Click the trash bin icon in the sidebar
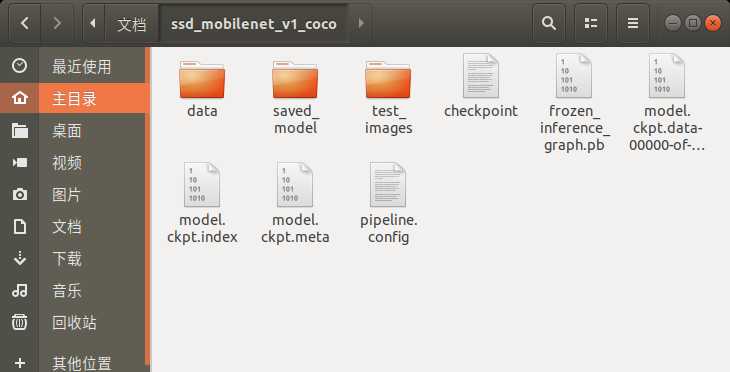The image size is (730, 372). 20,322
